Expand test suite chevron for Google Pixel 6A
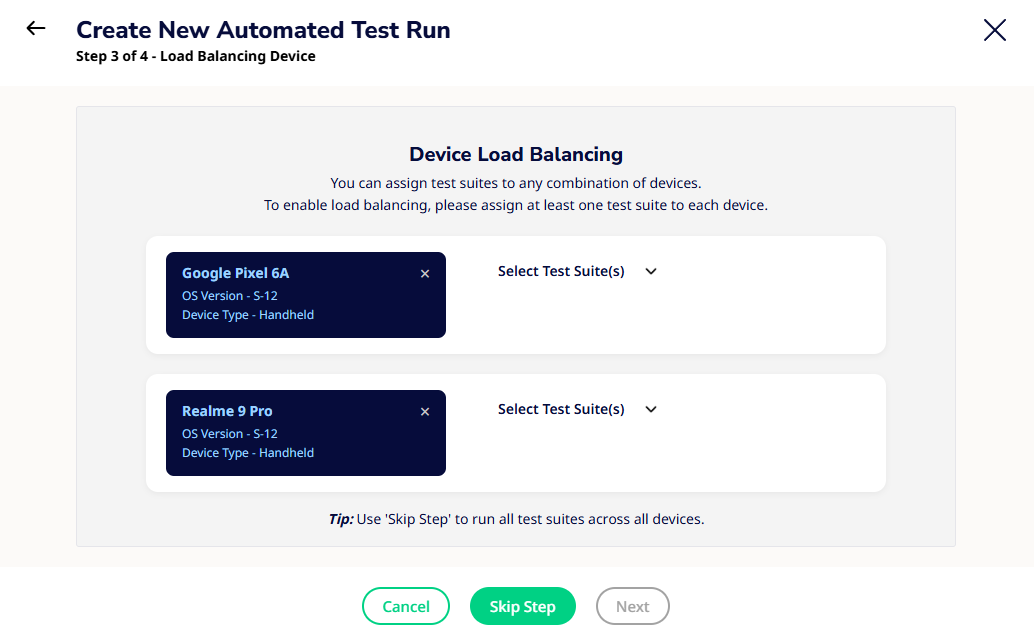1034x635 pixels. click(x=651, y=272)
